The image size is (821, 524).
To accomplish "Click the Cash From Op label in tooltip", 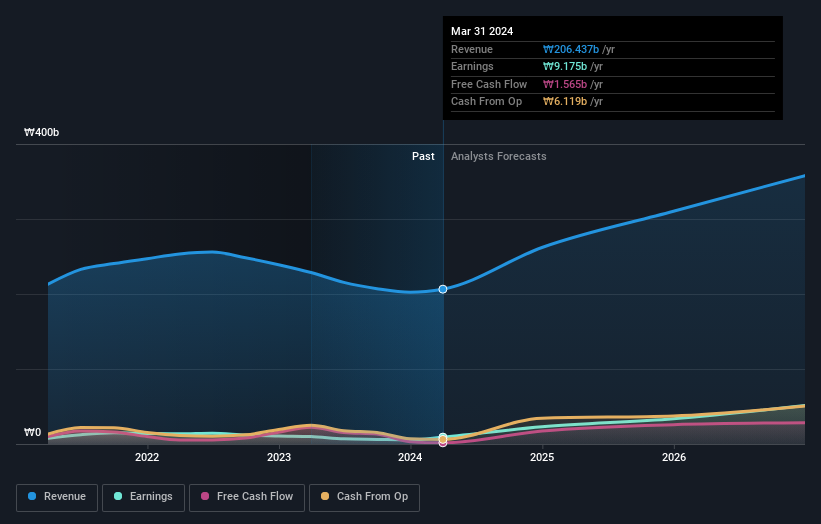I will [x=486, y=102].
